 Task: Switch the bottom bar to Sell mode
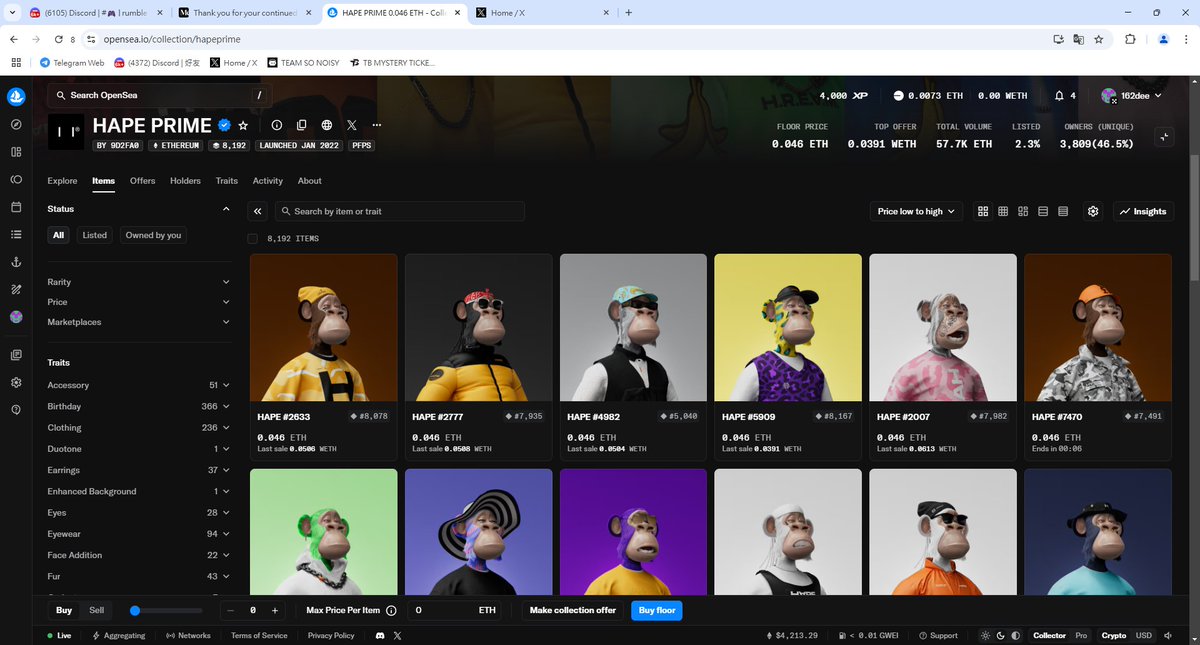tap(96, 610)
